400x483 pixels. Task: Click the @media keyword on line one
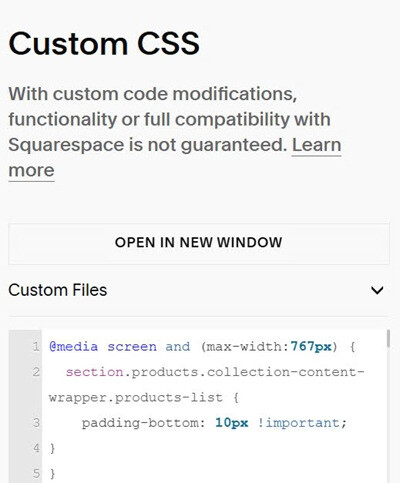[74, 347]
